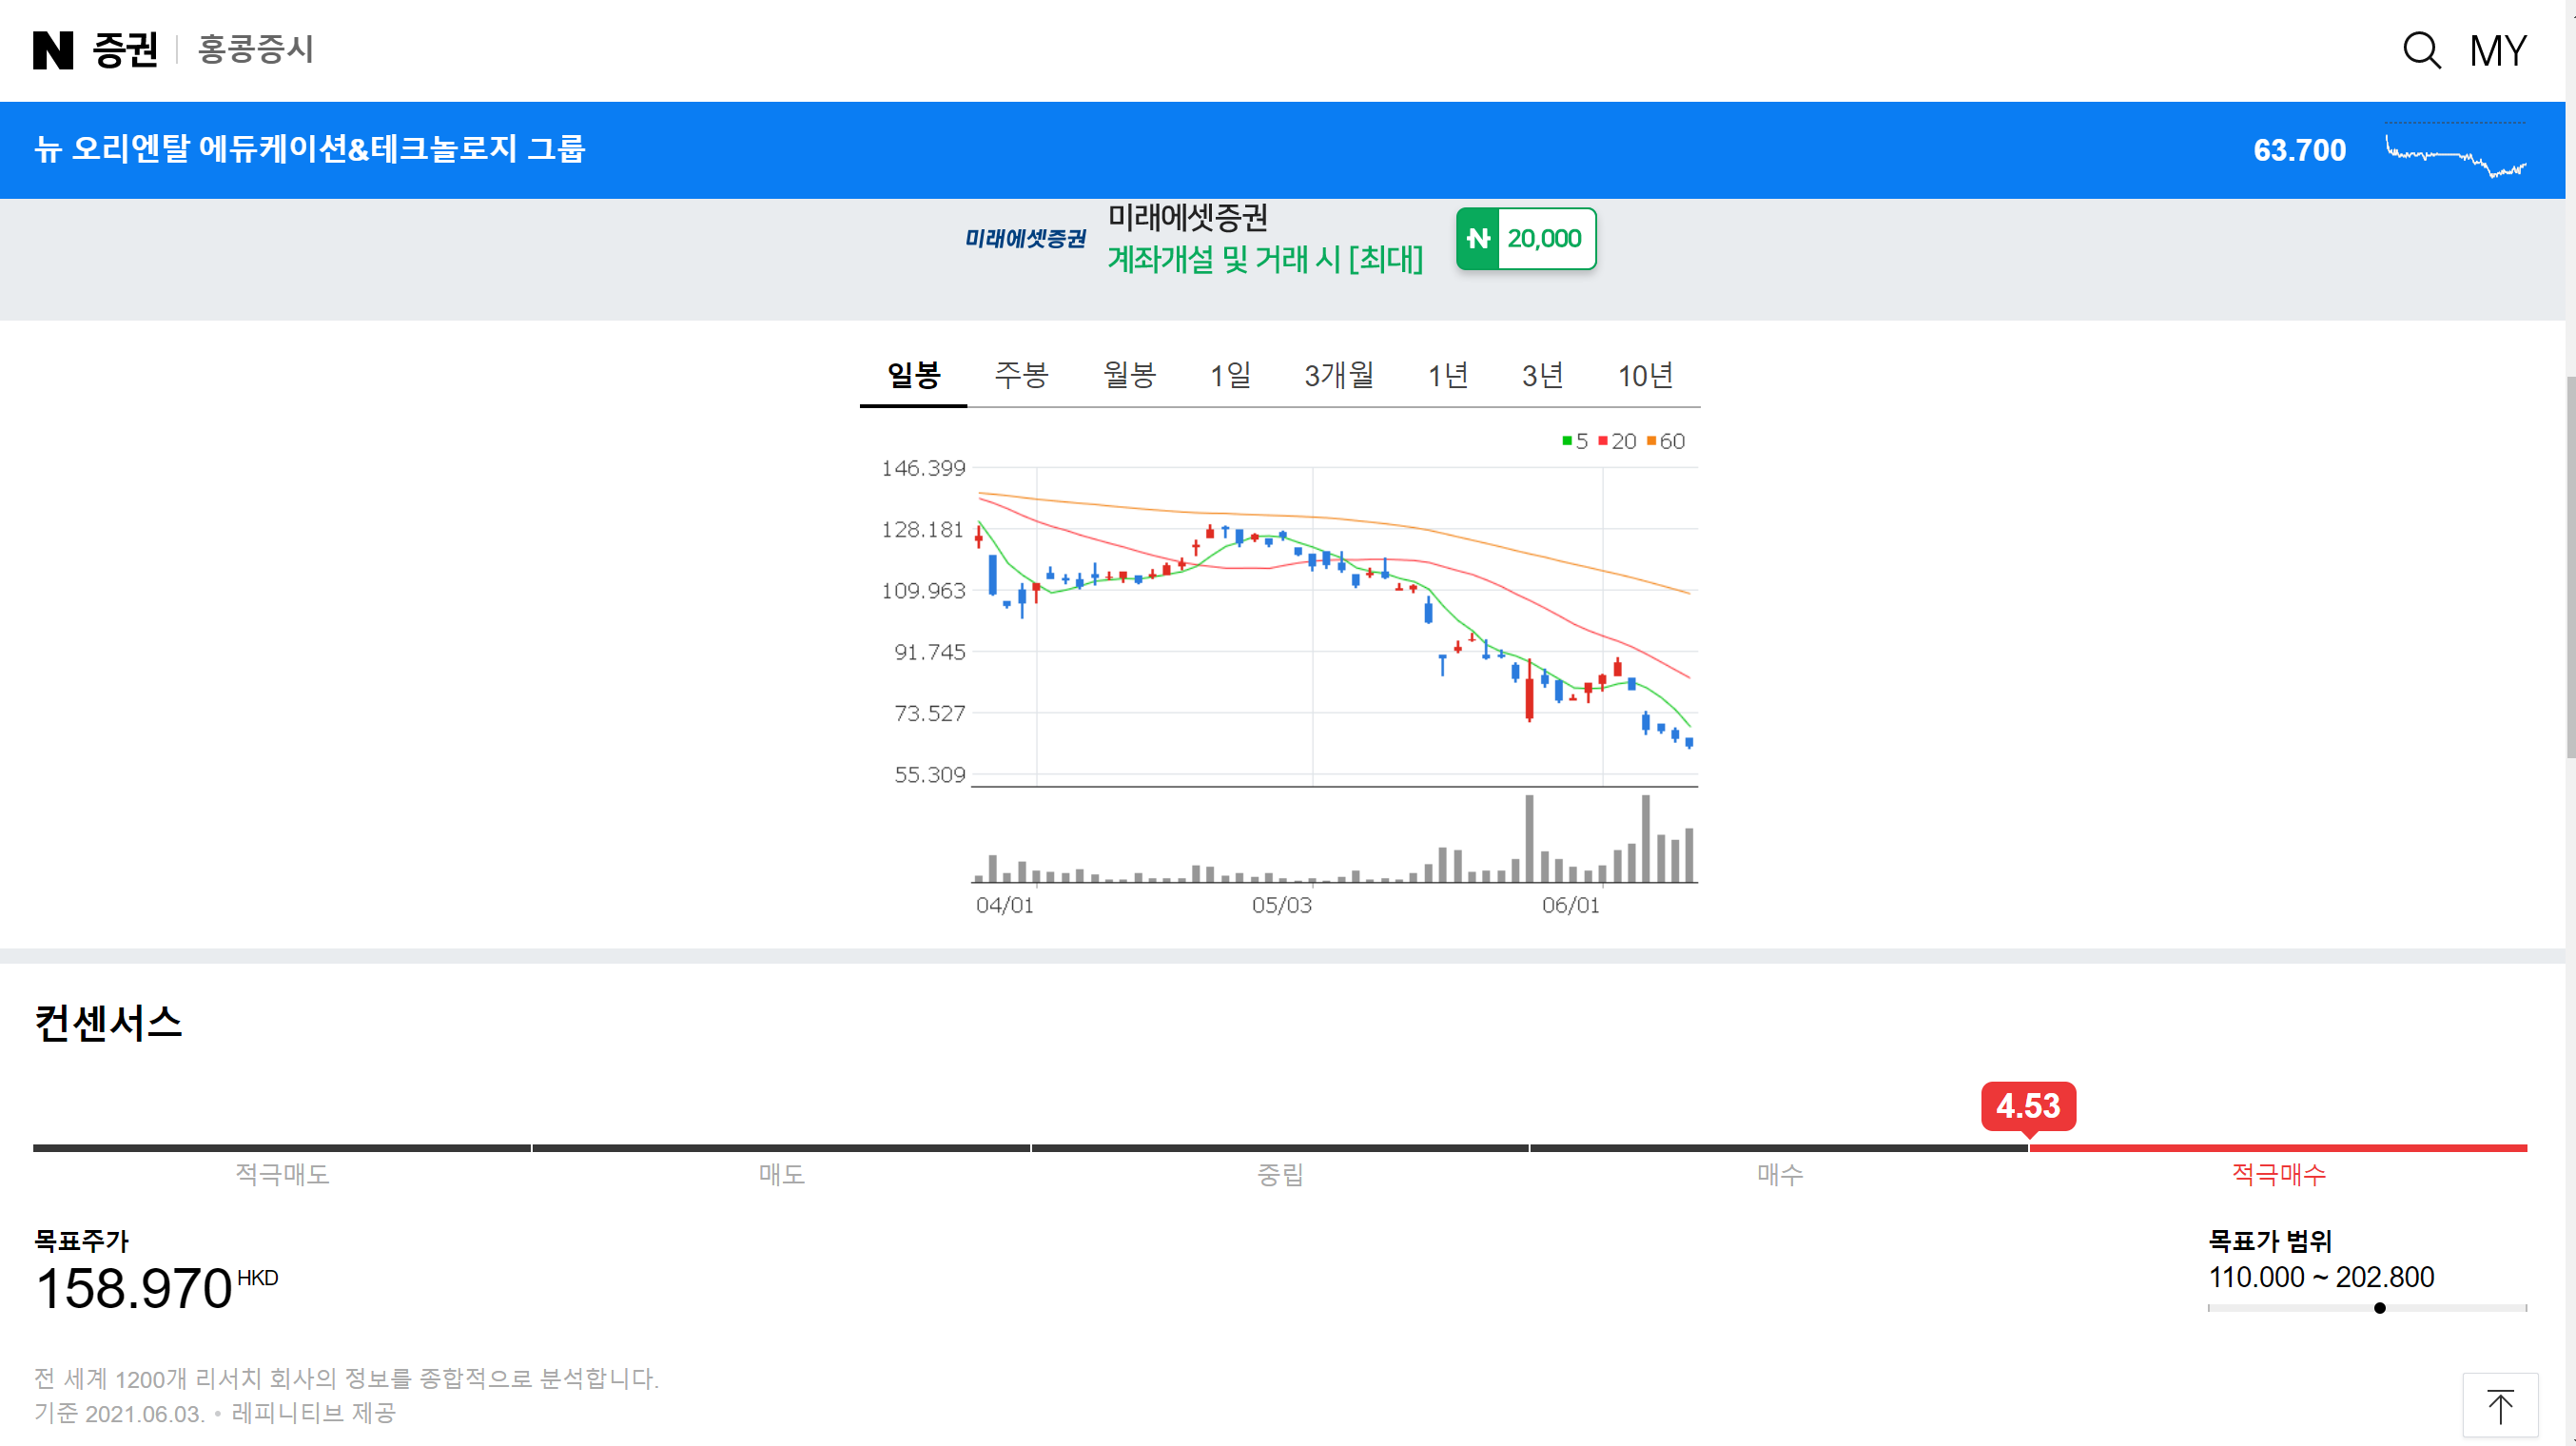
Task: Select the 1년 chart tab
Action: [x=1447, y=376]
